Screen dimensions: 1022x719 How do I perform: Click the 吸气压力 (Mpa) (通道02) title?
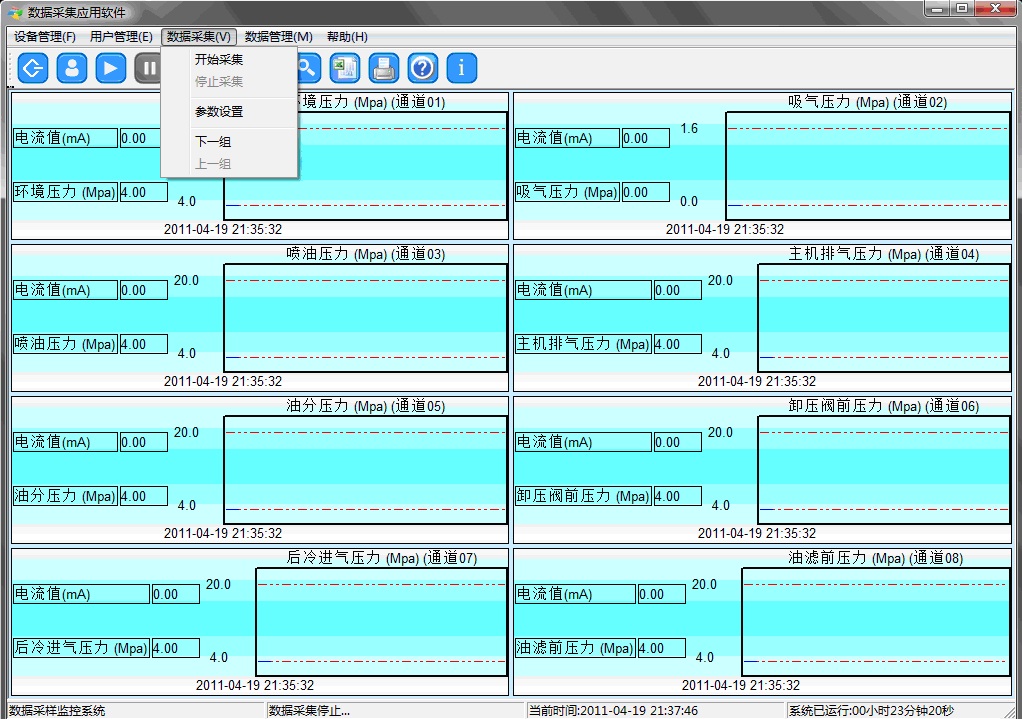pos(868,102)
